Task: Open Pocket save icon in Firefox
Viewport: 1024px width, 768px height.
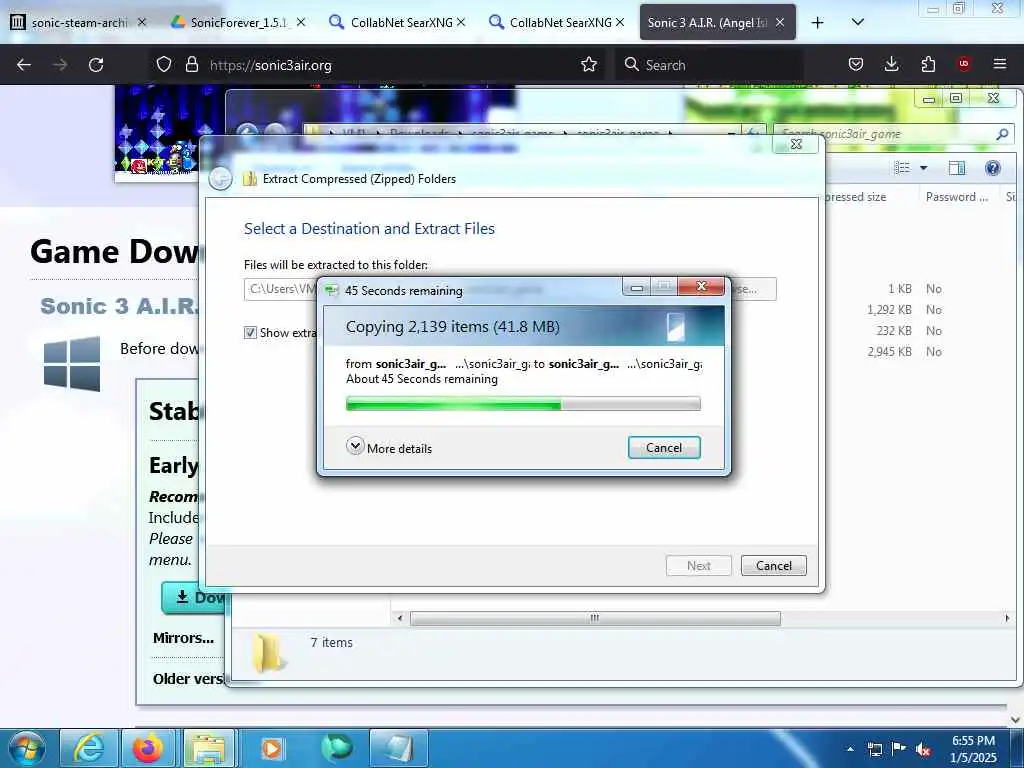Action: click(x=856, y=65)
